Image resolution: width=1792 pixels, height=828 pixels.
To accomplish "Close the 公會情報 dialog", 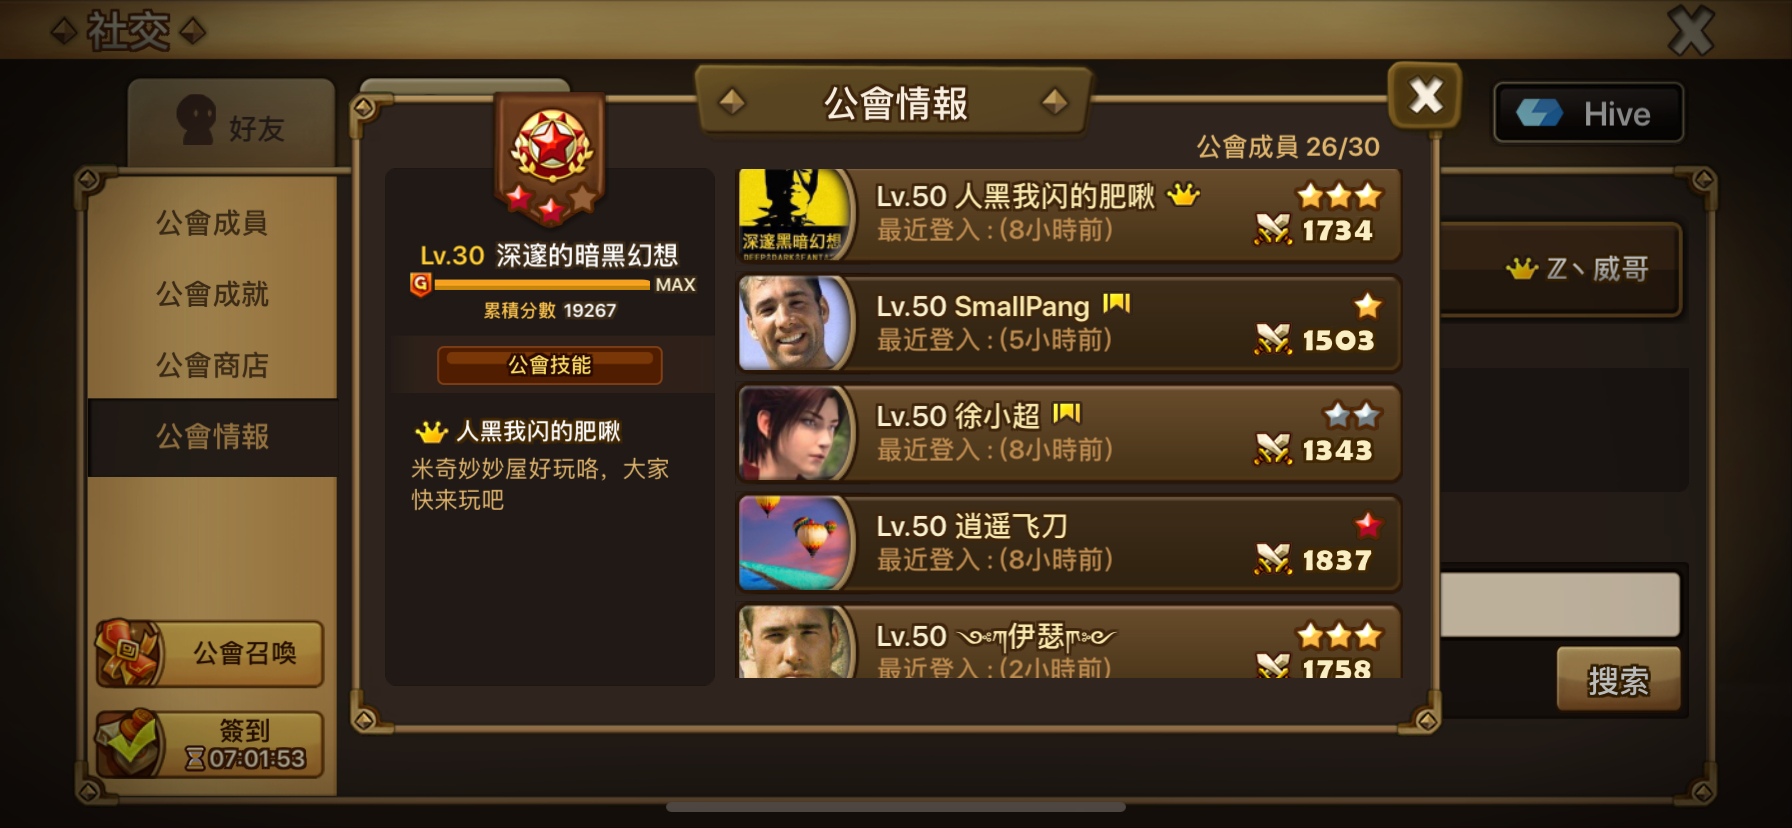I will (x=1425, y=96).
